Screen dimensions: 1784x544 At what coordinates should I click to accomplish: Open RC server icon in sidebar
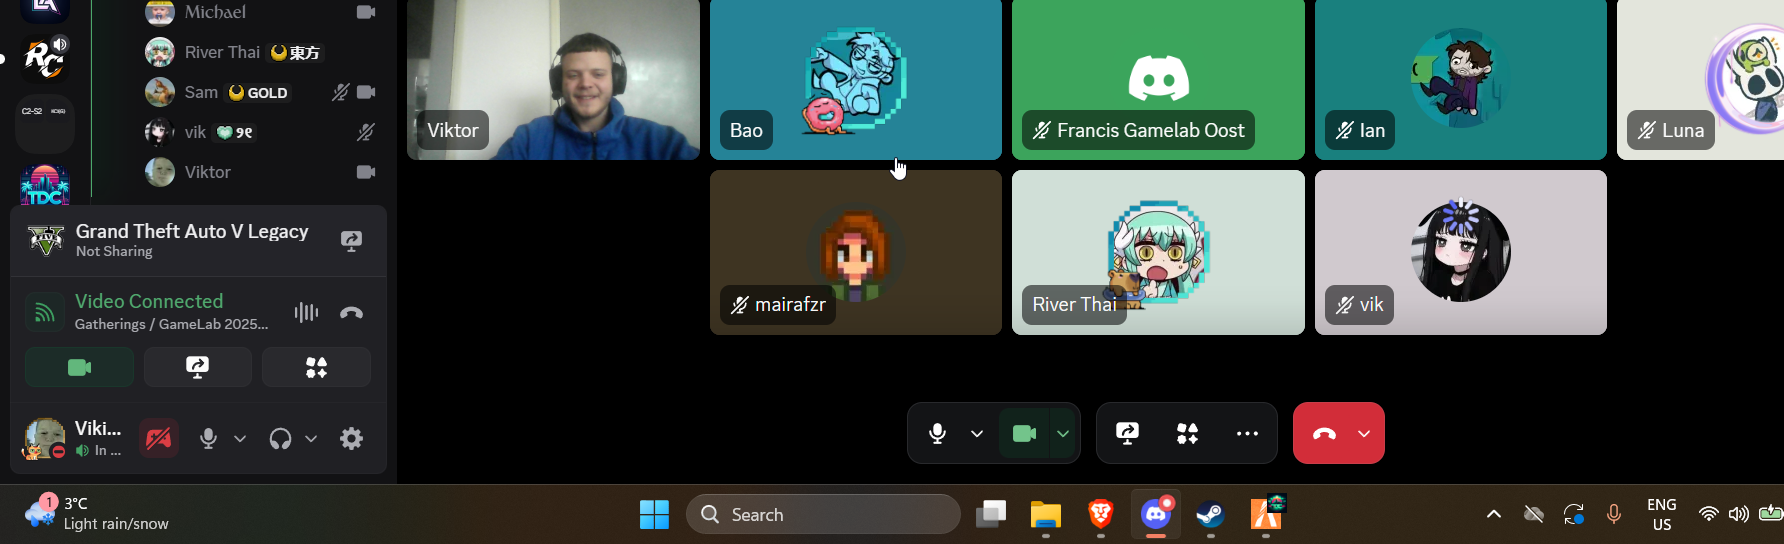(45, 58)
